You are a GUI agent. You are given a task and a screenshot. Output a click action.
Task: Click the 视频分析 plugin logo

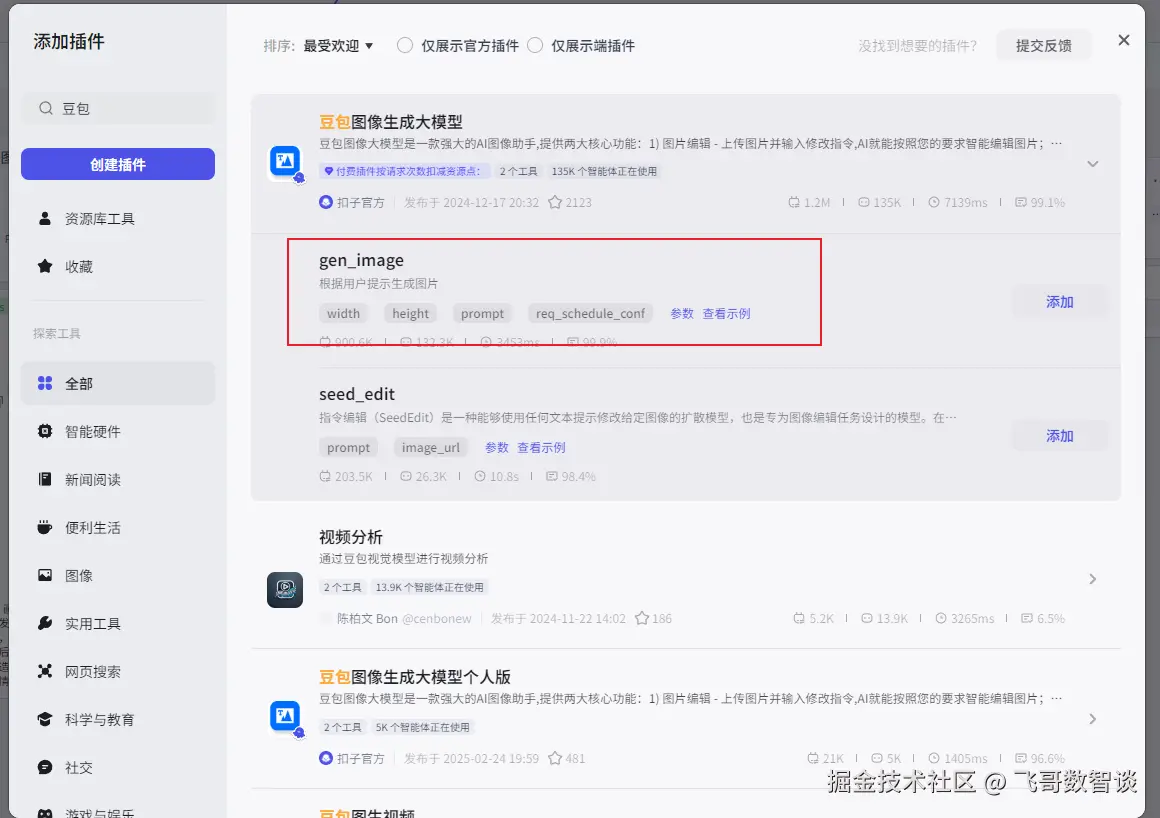coord(285,589)
